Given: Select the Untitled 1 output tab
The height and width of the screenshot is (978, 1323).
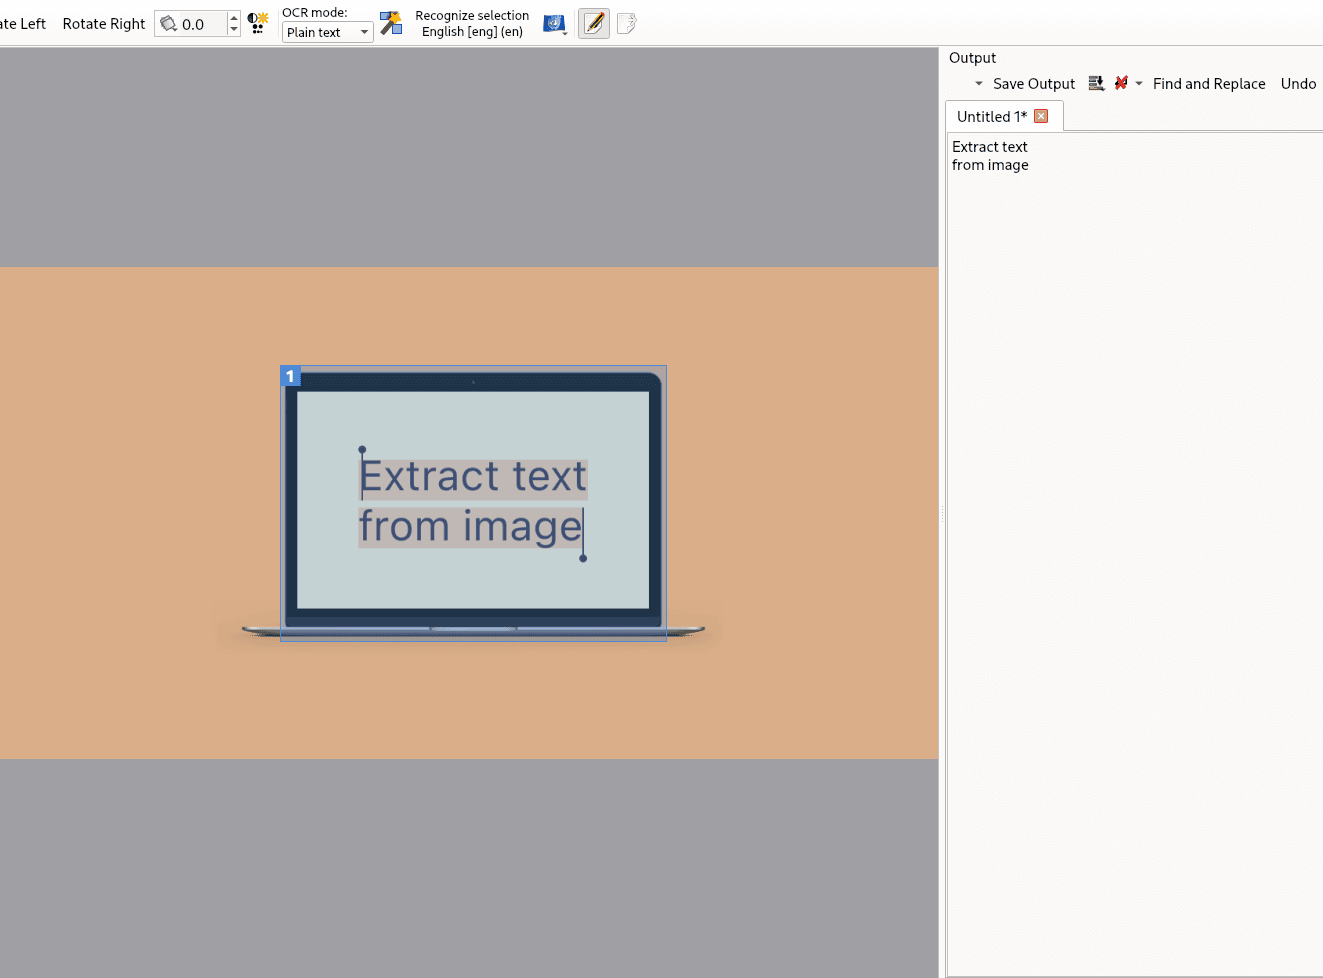Looking at the screenshot, I should tap(991, 116).
